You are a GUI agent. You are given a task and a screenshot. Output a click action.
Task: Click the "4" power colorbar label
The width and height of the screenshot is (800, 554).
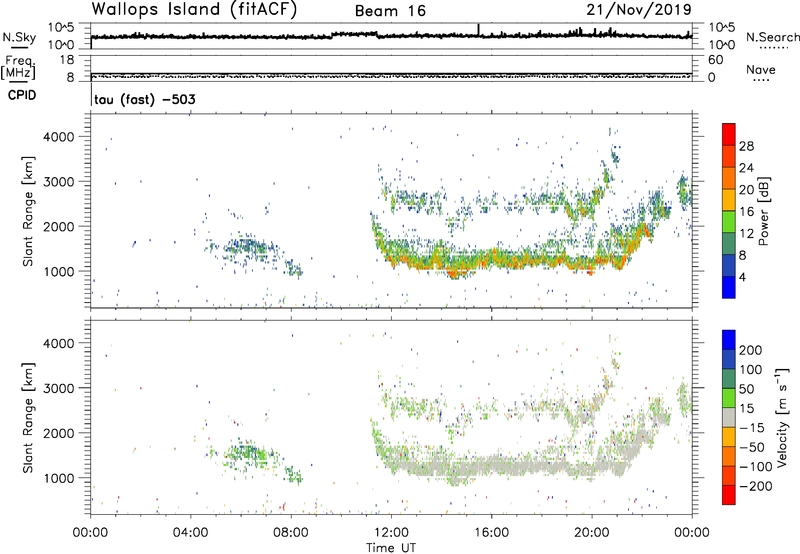point(743,277)
